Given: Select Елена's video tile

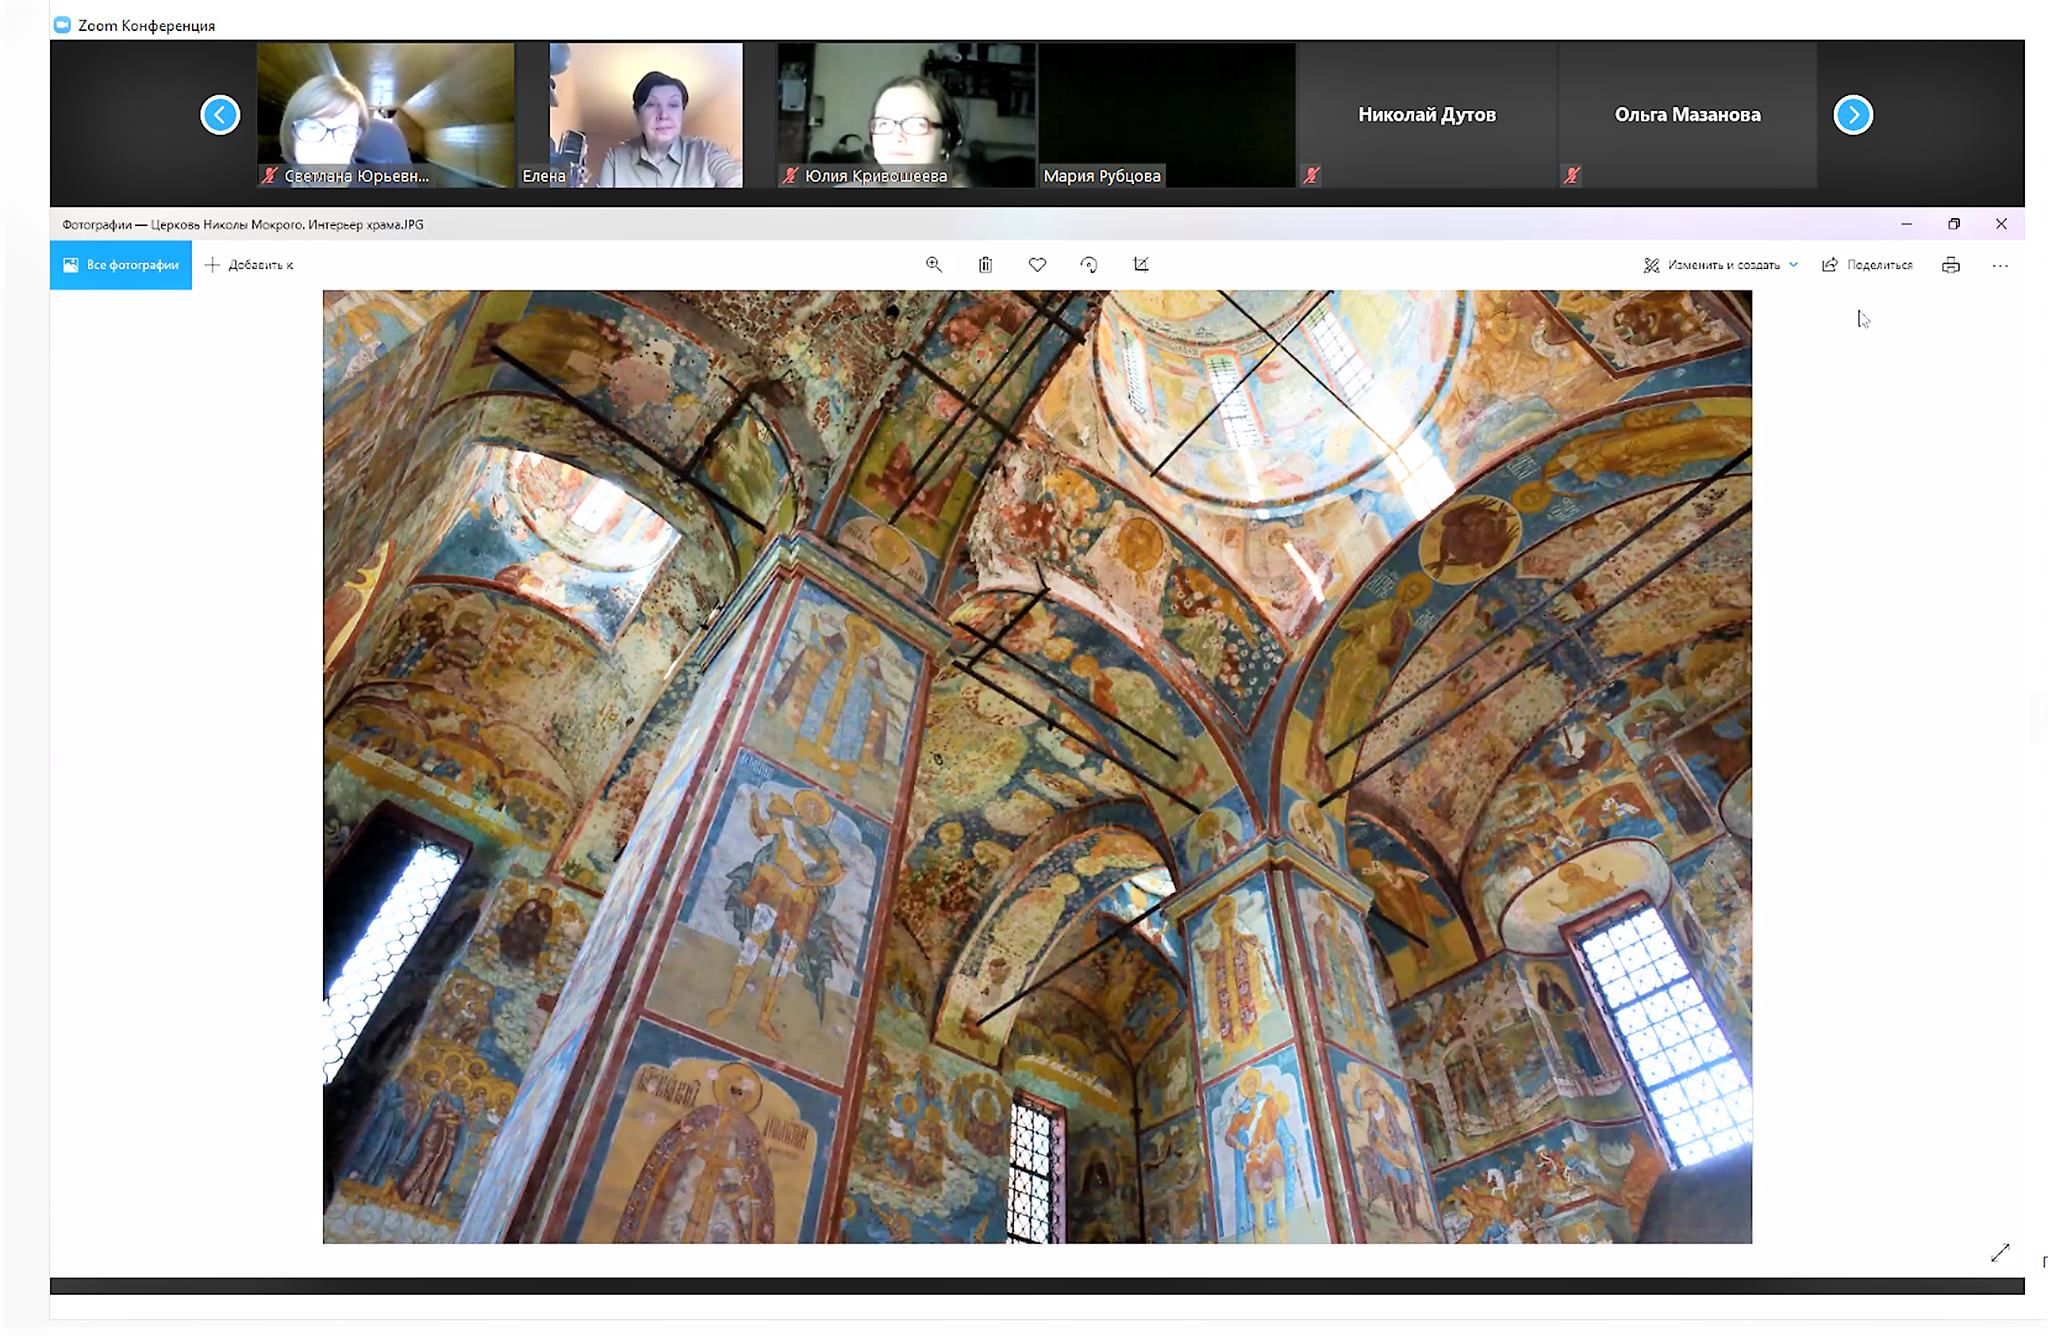Looking at the screenshot, I should click(645, 114).
